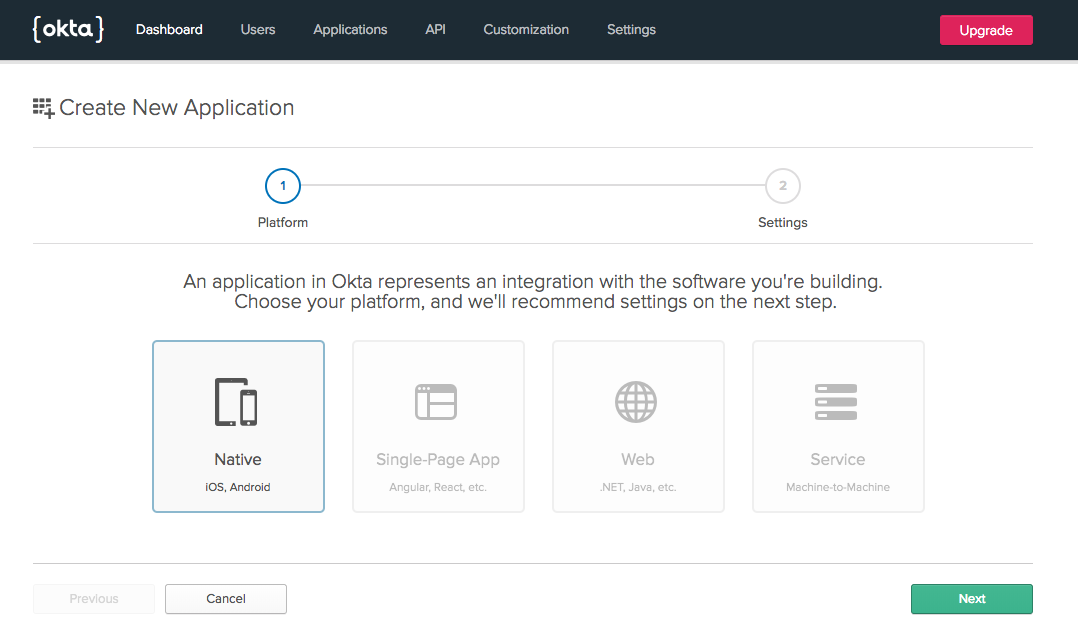Open the Users menu
The height and width of the screenshot is (643, 1078).
[258, 30]
